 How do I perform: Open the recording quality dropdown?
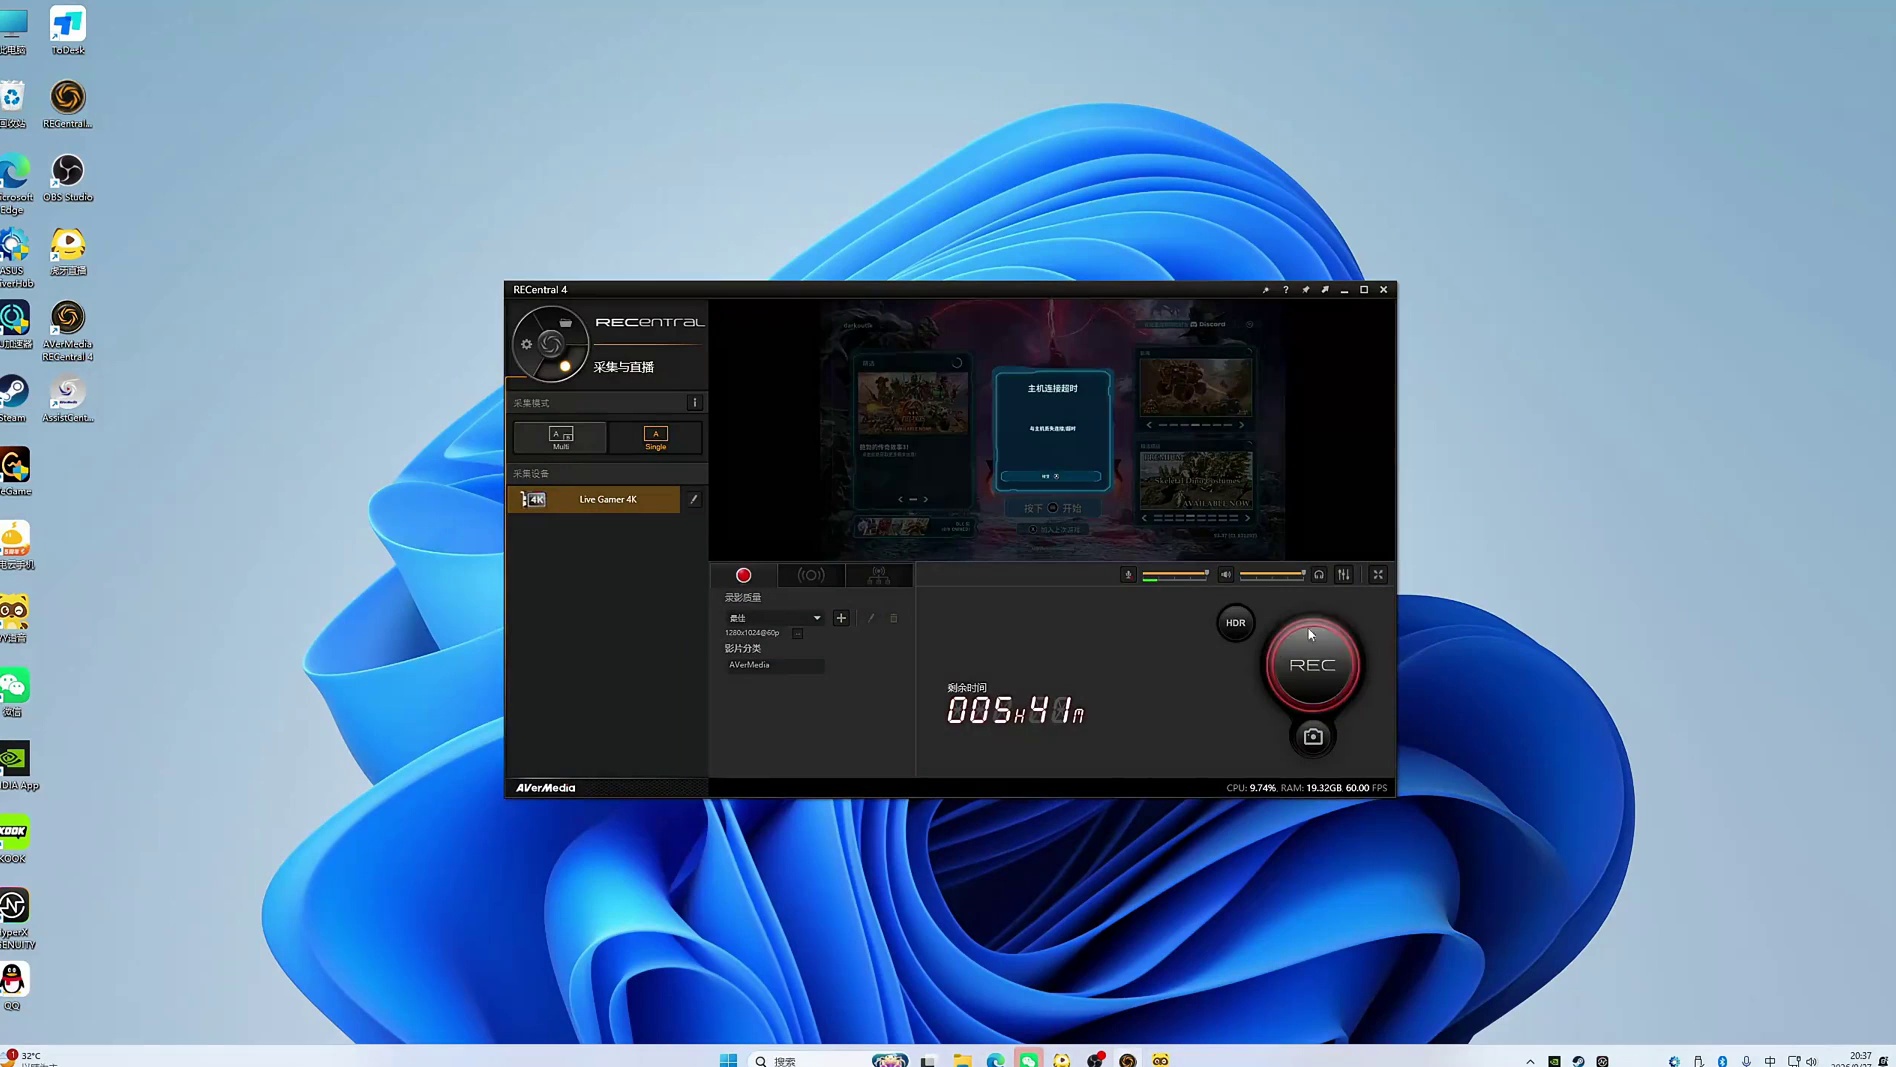coord(775,618)
